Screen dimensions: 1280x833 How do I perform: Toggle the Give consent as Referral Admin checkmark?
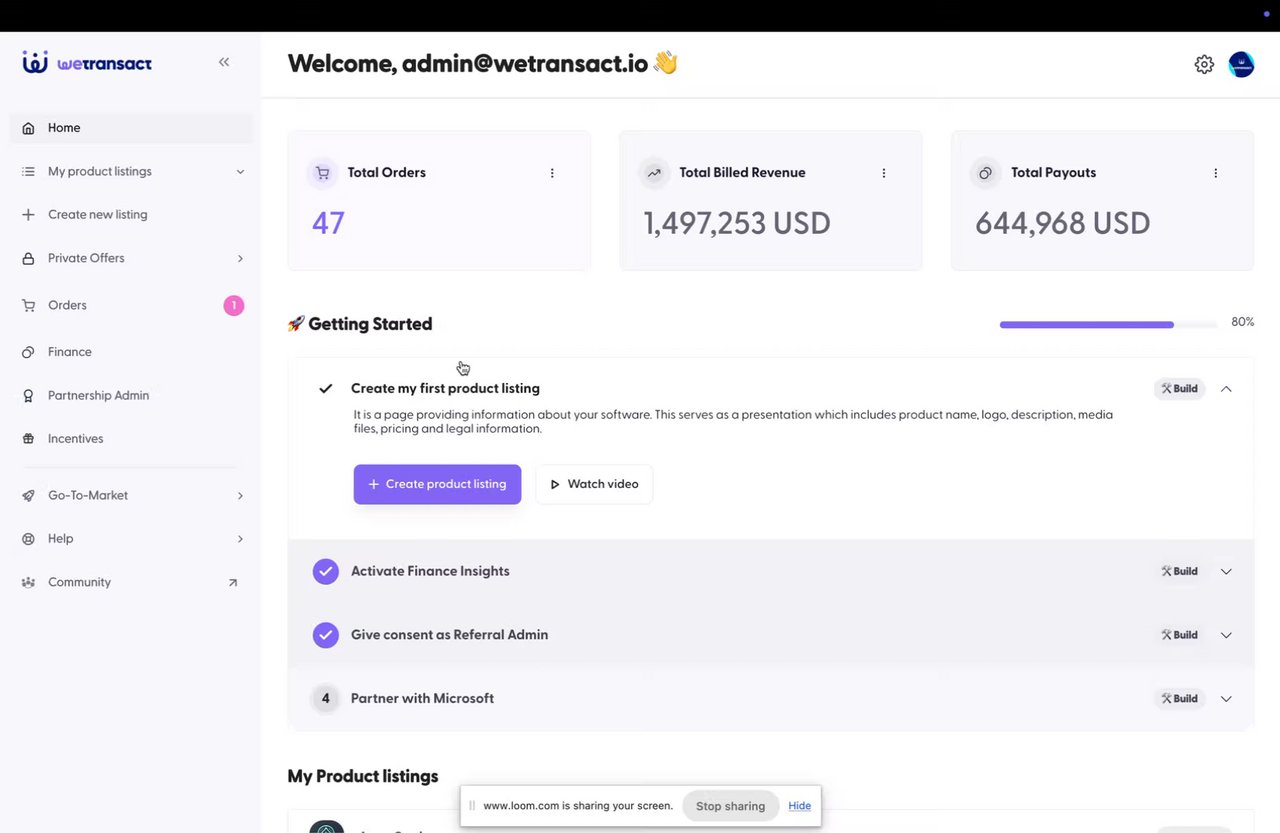point(325,635)
